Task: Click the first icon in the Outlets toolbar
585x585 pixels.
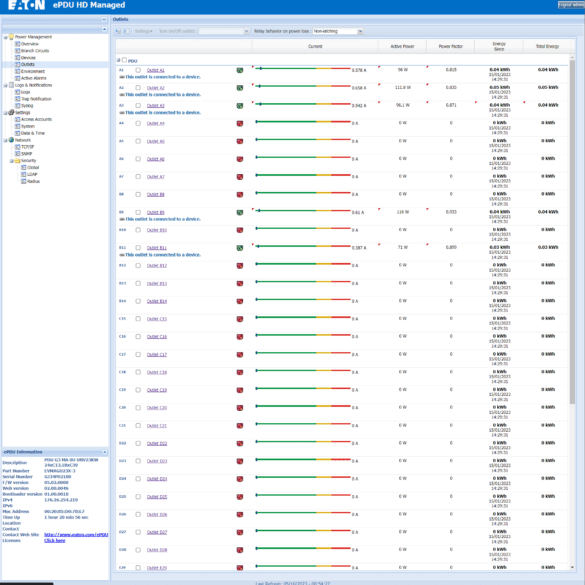Action: (118, 31)
